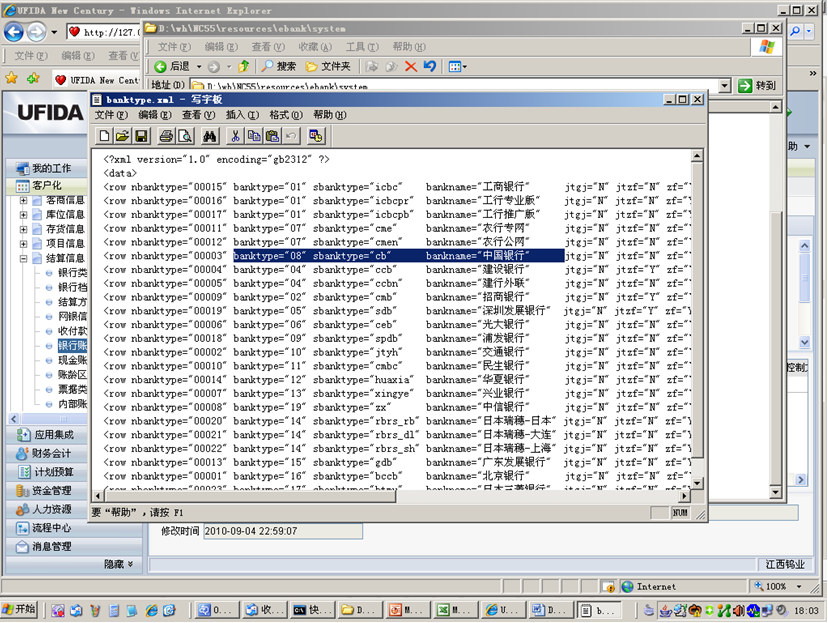Screen dimensions: 828x623
Task: Click the 转到 Go button in Explorer
Action: coord(757,86)
